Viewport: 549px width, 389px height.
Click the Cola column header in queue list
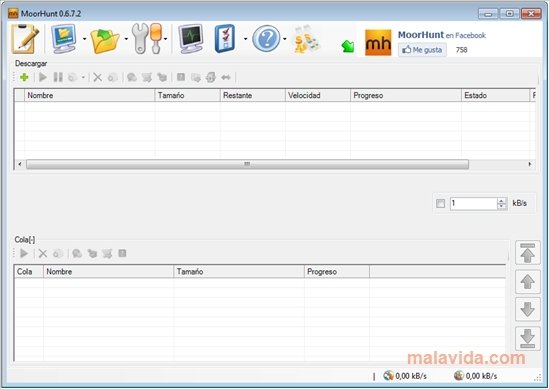click(x=29, y=271)
